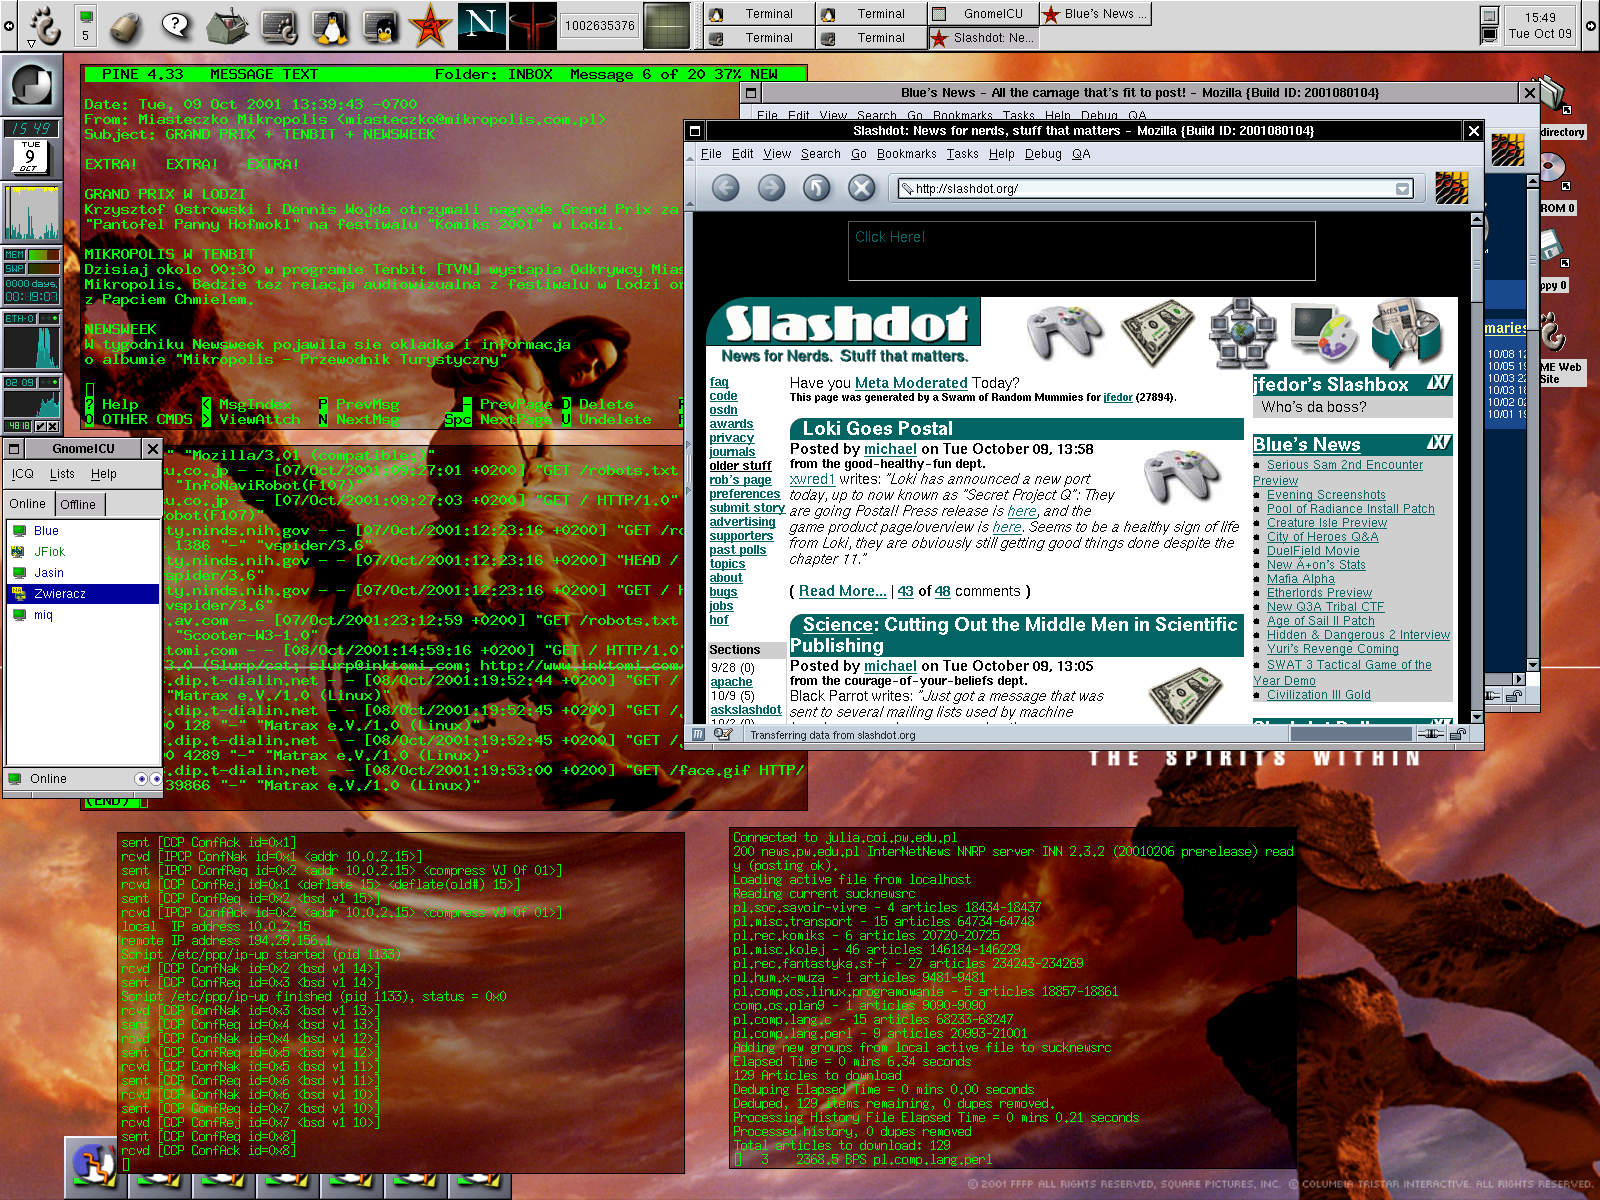Click the newspaper topic icon

click(1408, 333)
